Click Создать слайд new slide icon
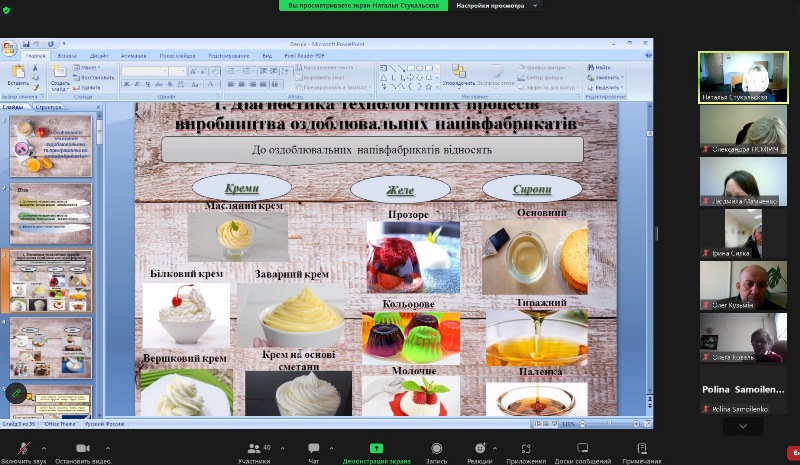This screenshot has height=465, width=800. click(x=59, y=71)
